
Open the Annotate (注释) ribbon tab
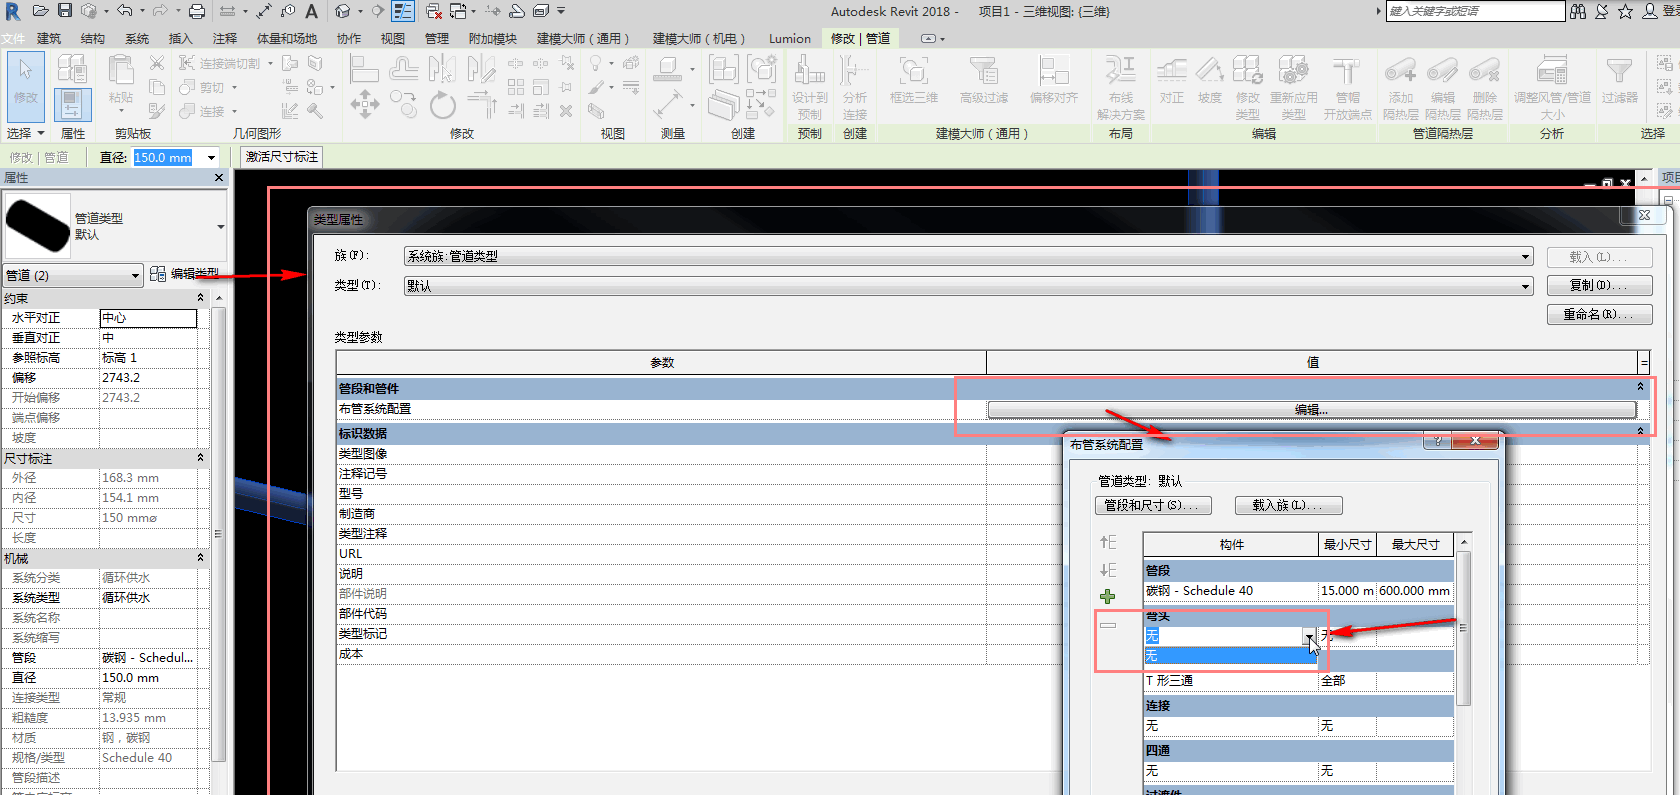pyautogui.click(x=225, y=38)
